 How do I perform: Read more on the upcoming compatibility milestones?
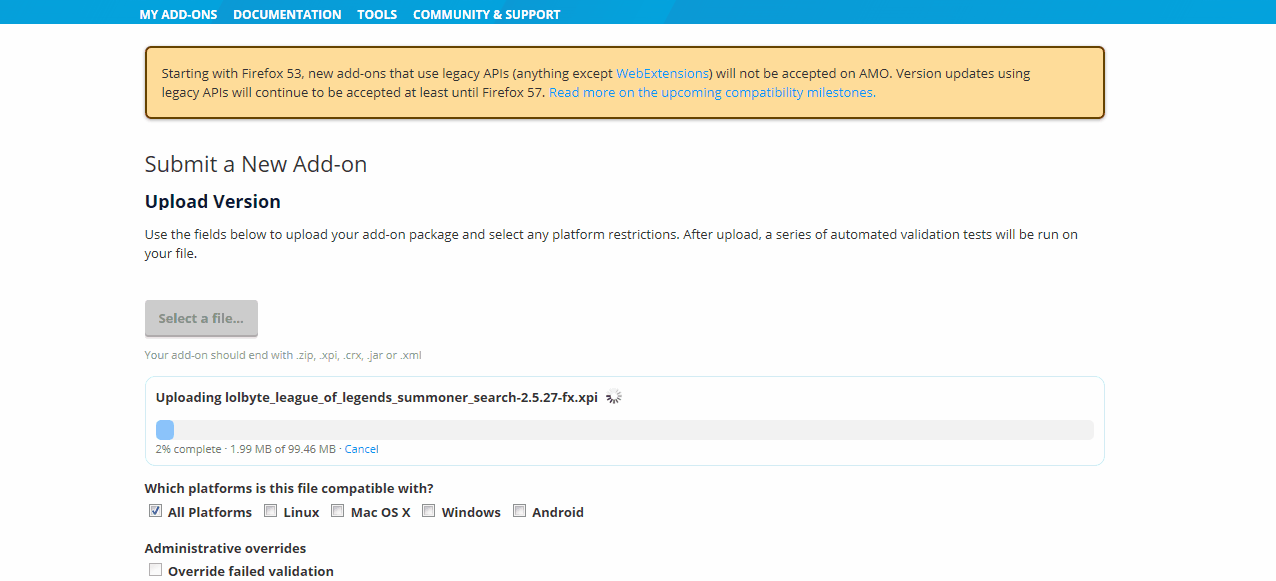click(712, 92)
